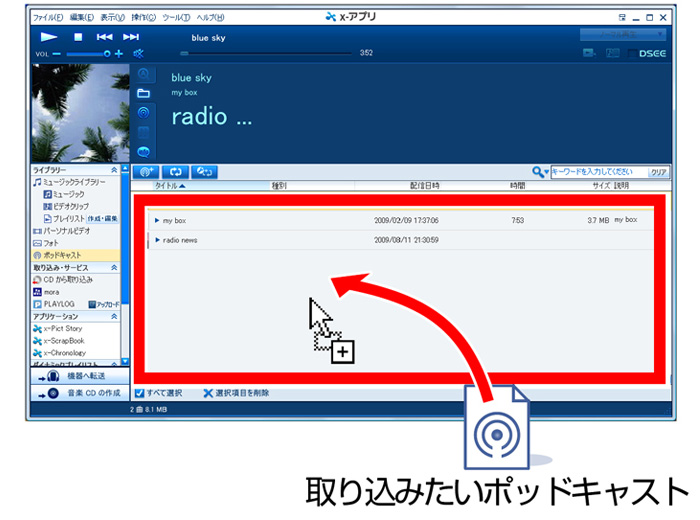Collapse the ライブラリー section
This screenshot has height=520, width=700.
tap(113, 171)
